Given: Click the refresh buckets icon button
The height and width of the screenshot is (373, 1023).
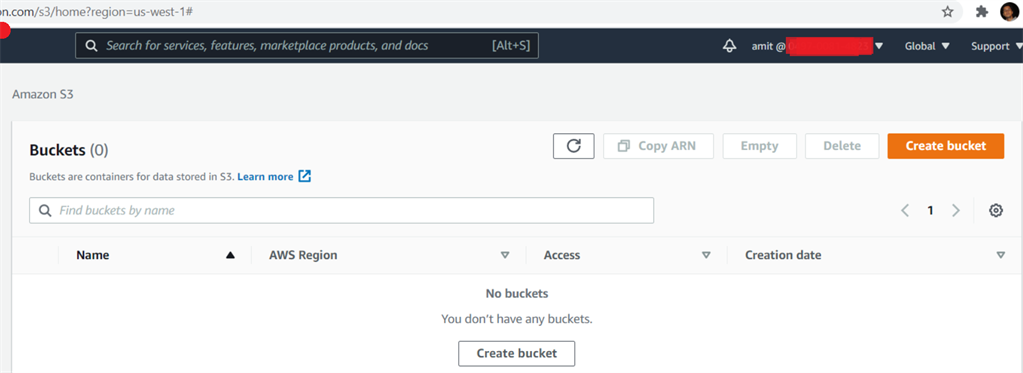Looking at the screenshot, I should [x=573, y=146].
